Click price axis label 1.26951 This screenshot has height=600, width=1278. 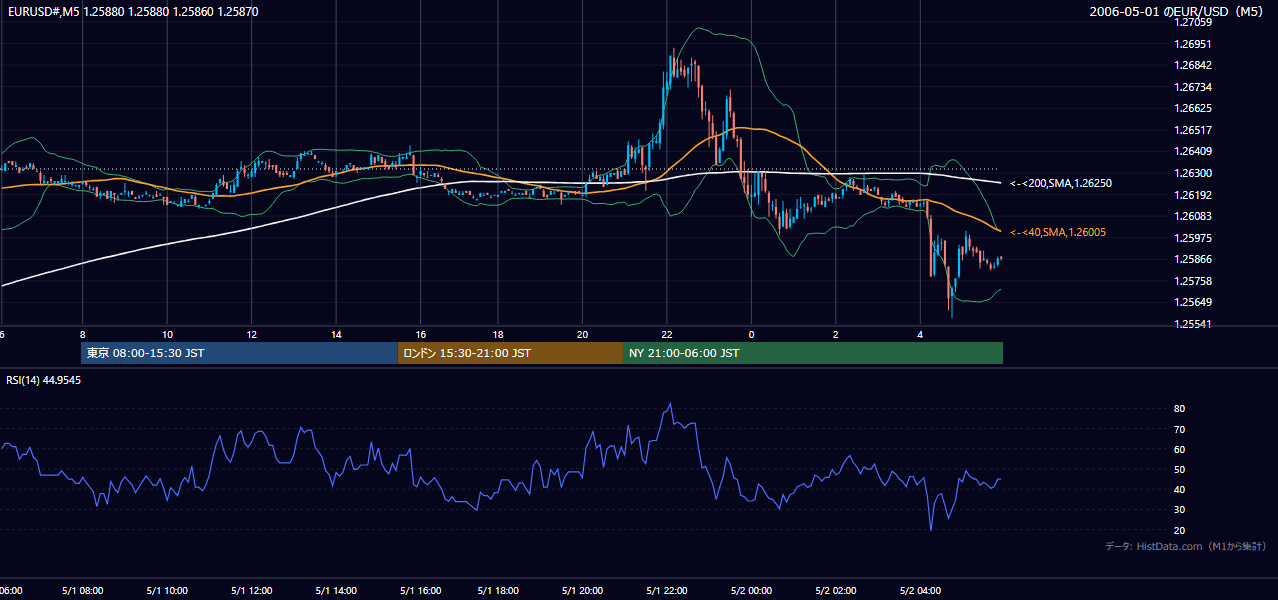pos(1192,44)
